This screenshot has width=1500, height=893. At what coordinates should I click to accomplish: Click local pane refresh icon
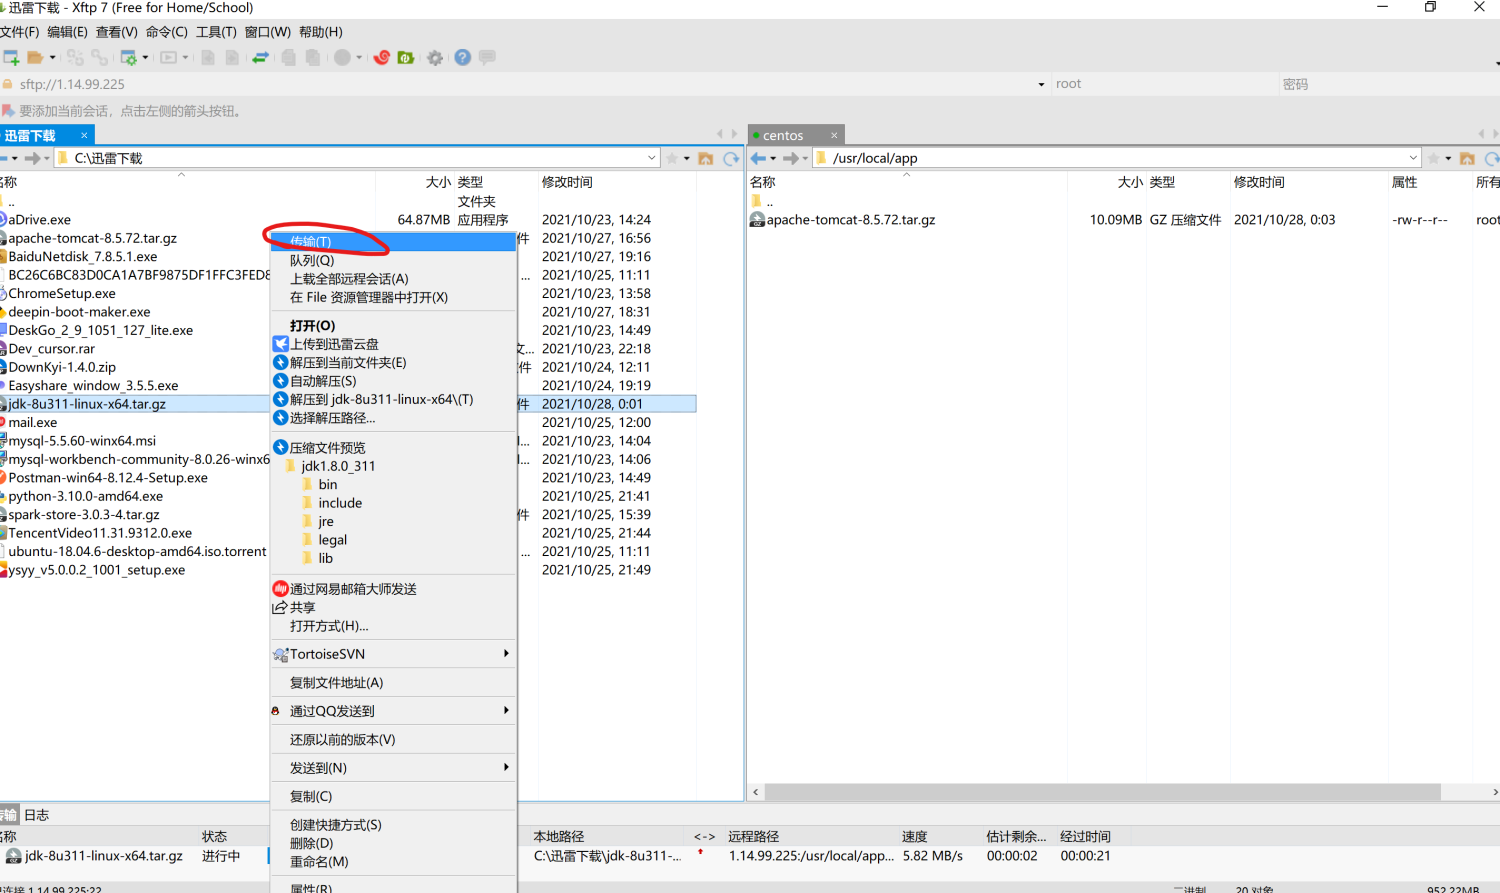tap(731, 158)
